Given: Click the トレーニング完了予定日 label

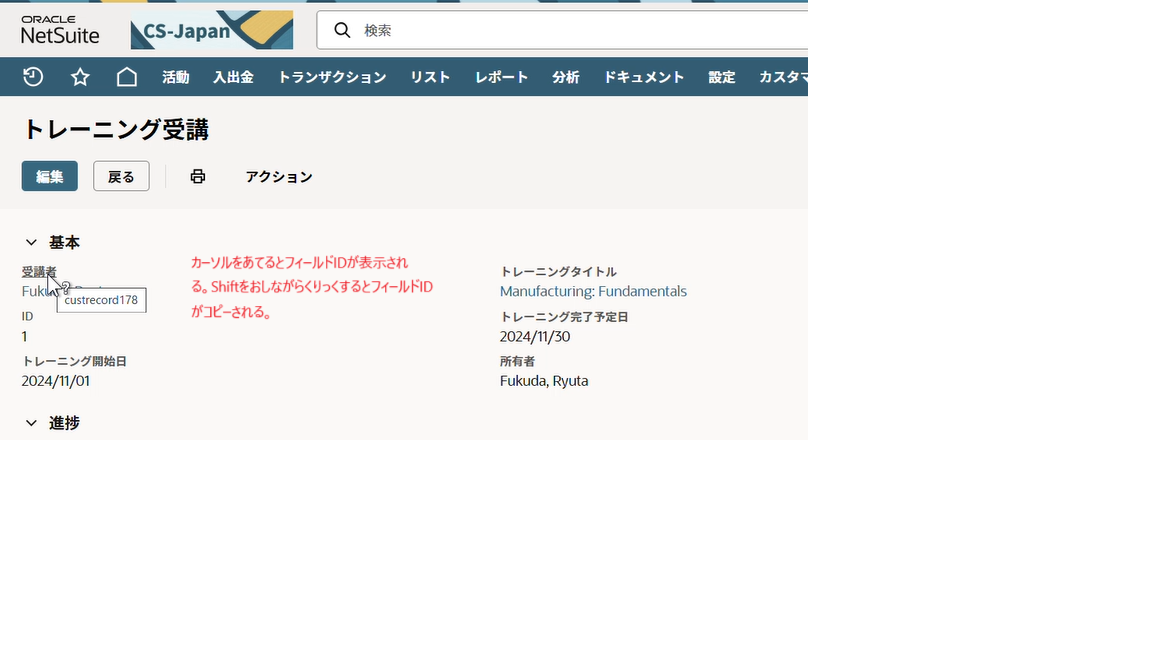Looking at the screenshot, I should click(564, 317).
